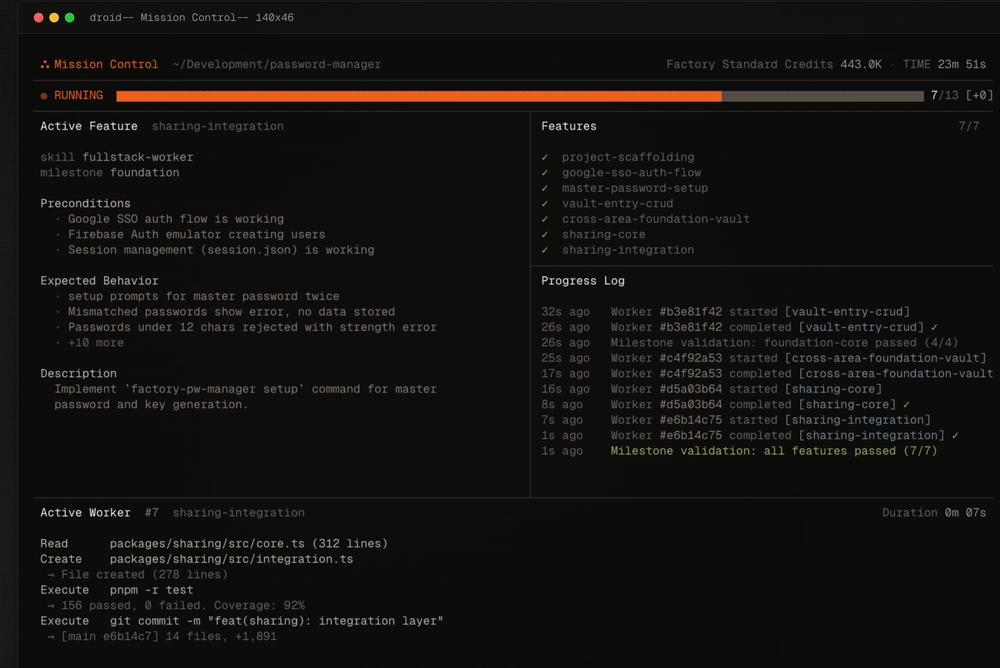The width and height of the screenshot is (1000, 668).
Task: Click the yellow minimize window button
Action: coord(54,18)
